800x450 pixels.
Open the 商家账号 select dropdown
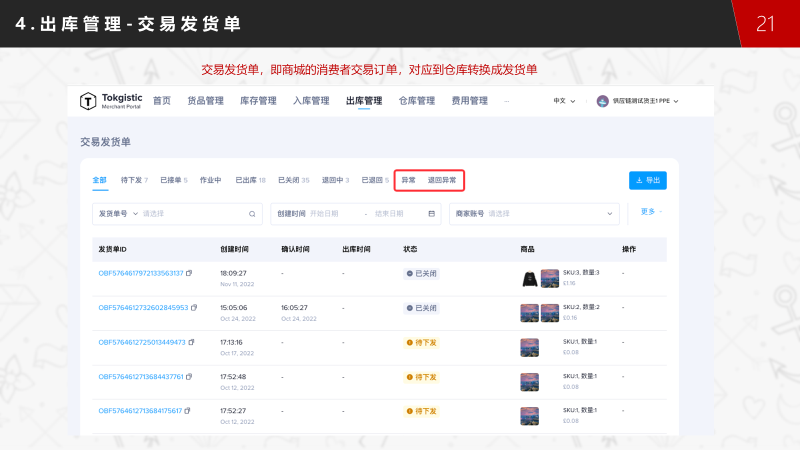pos(534,214)
